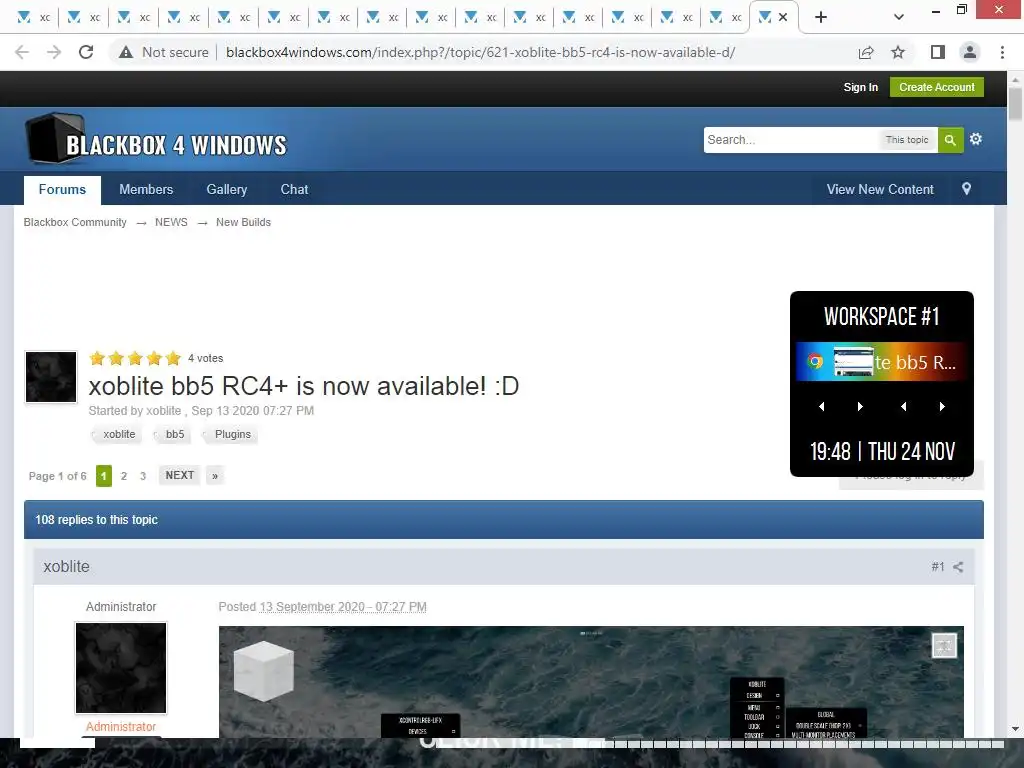Screen dimensions: 1024x768
Task: Click the address bar URL
Action: [481, 52]
